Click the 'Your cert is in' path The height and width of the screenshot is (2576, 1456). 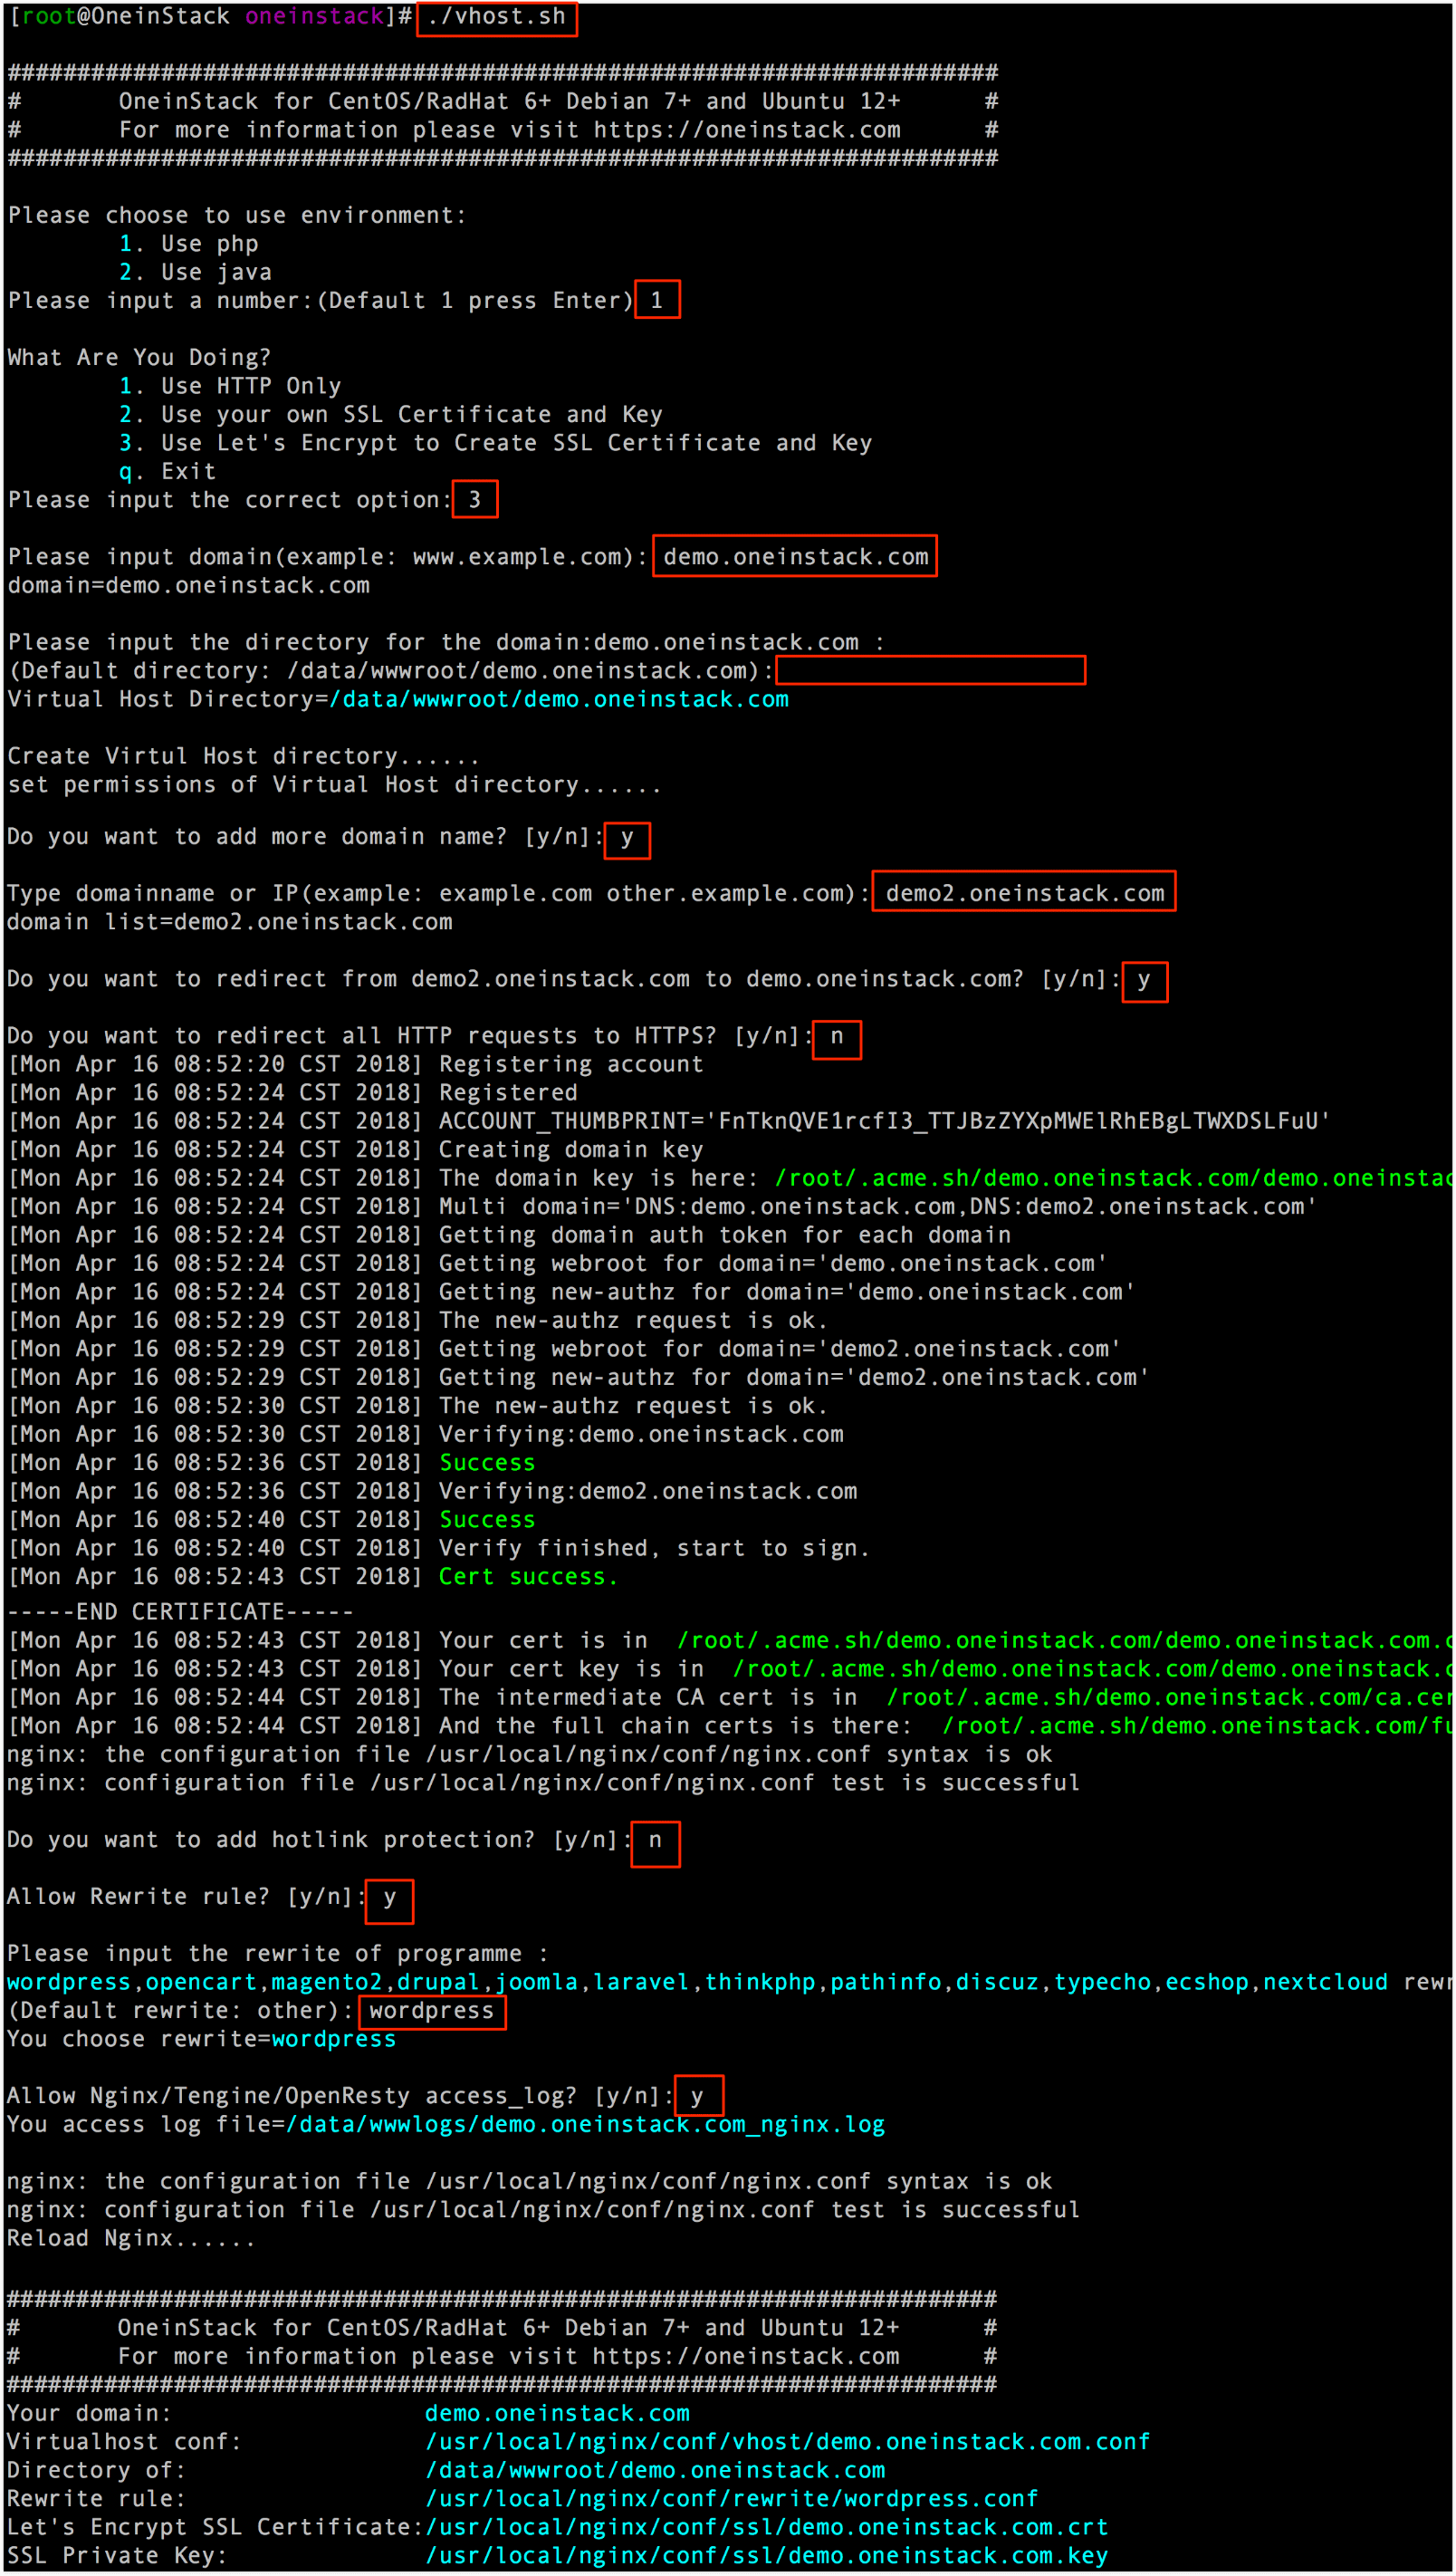(1065, 1640)
